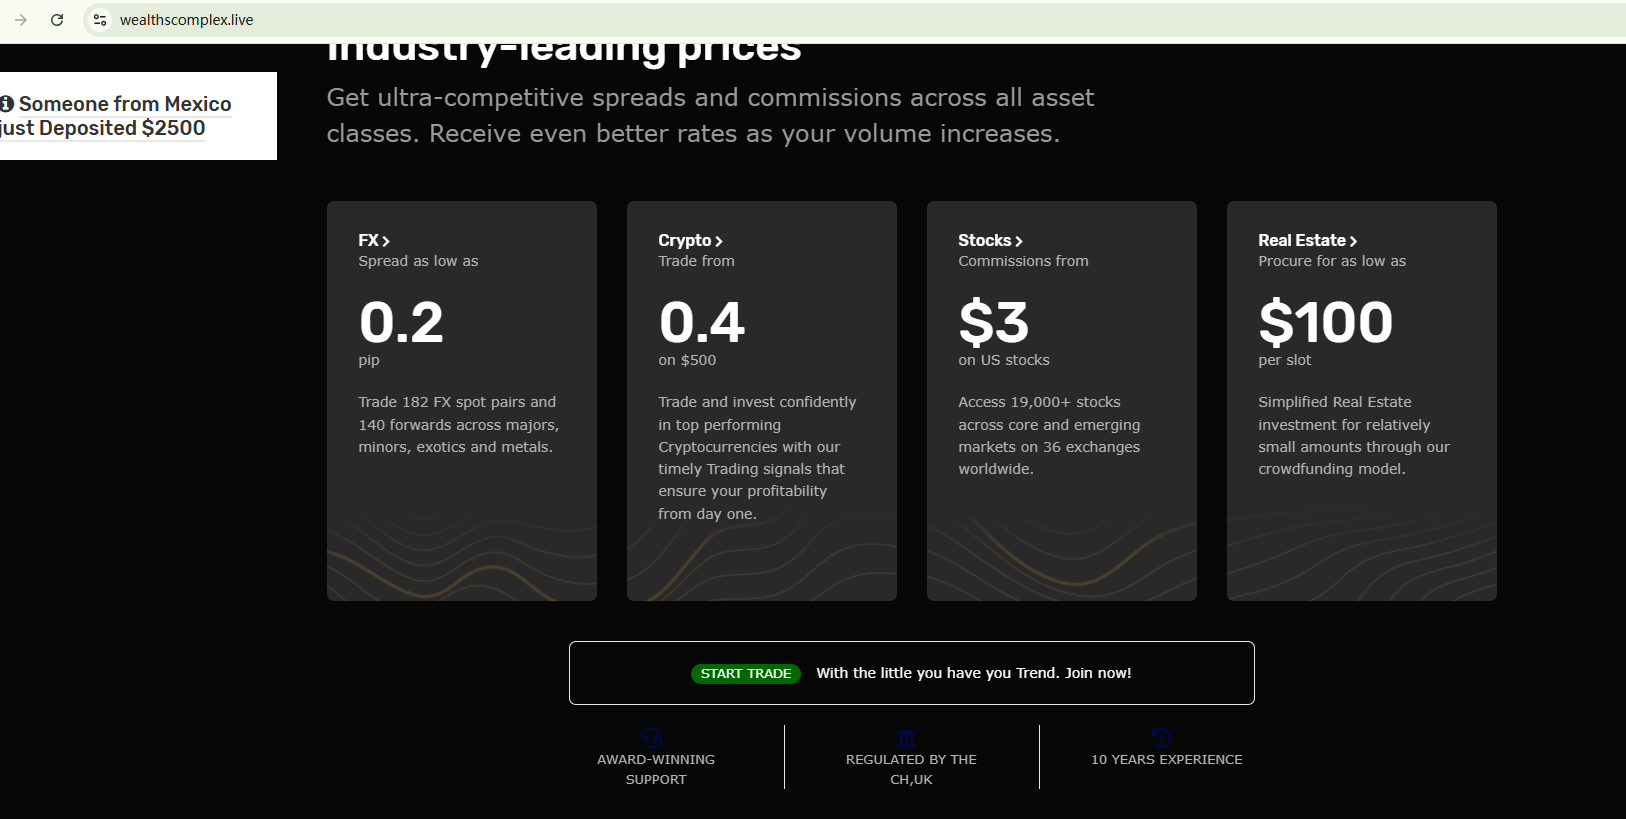The height and width of the screenshot is (819, 1626).
Task: Open the FX heading link
Action: click(x=368, y=240)
